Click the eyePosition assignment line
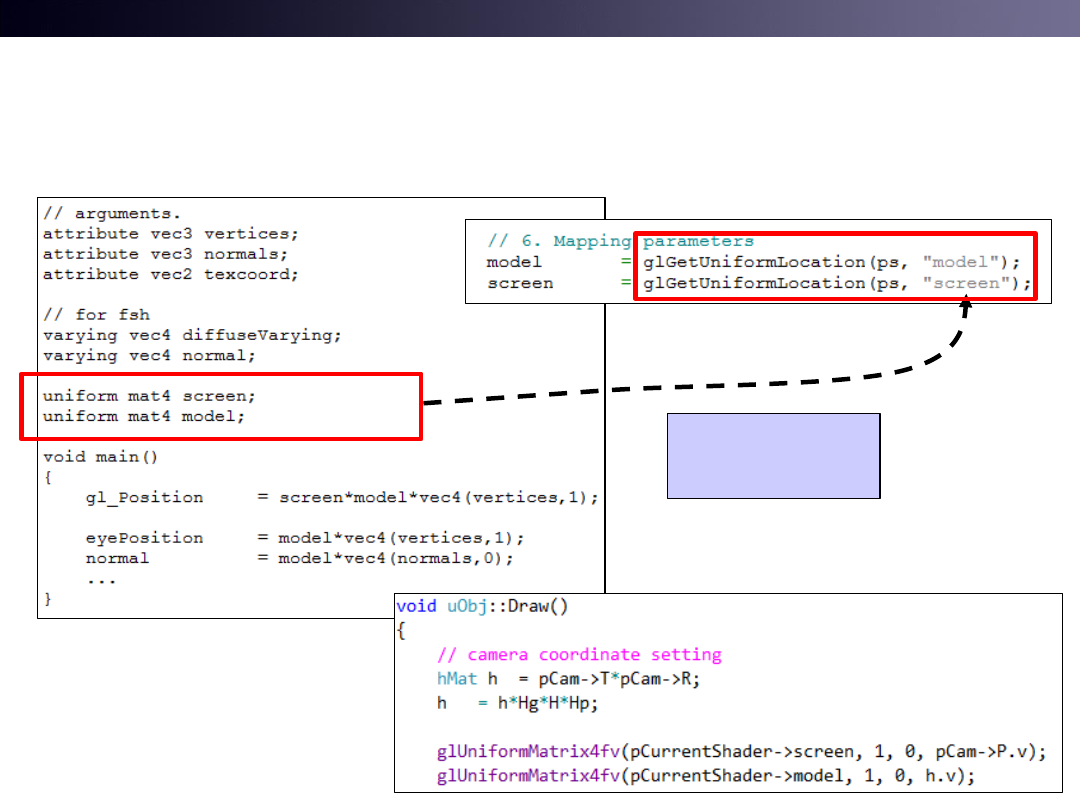Screen dimensions: 1080x810 pos(304,538)
